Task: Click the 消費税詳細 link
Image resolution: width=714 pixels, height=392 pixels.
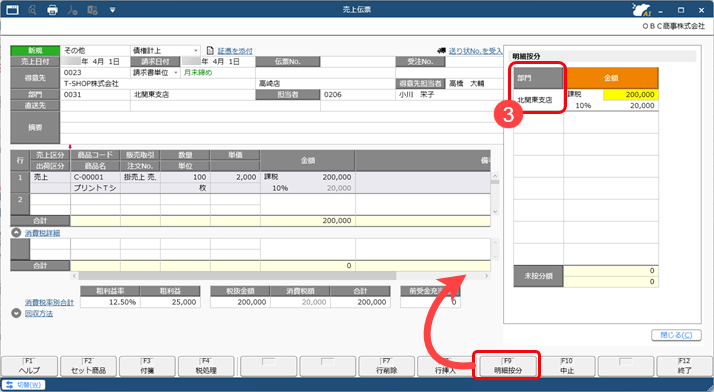Action: click(x=42, y=233)
